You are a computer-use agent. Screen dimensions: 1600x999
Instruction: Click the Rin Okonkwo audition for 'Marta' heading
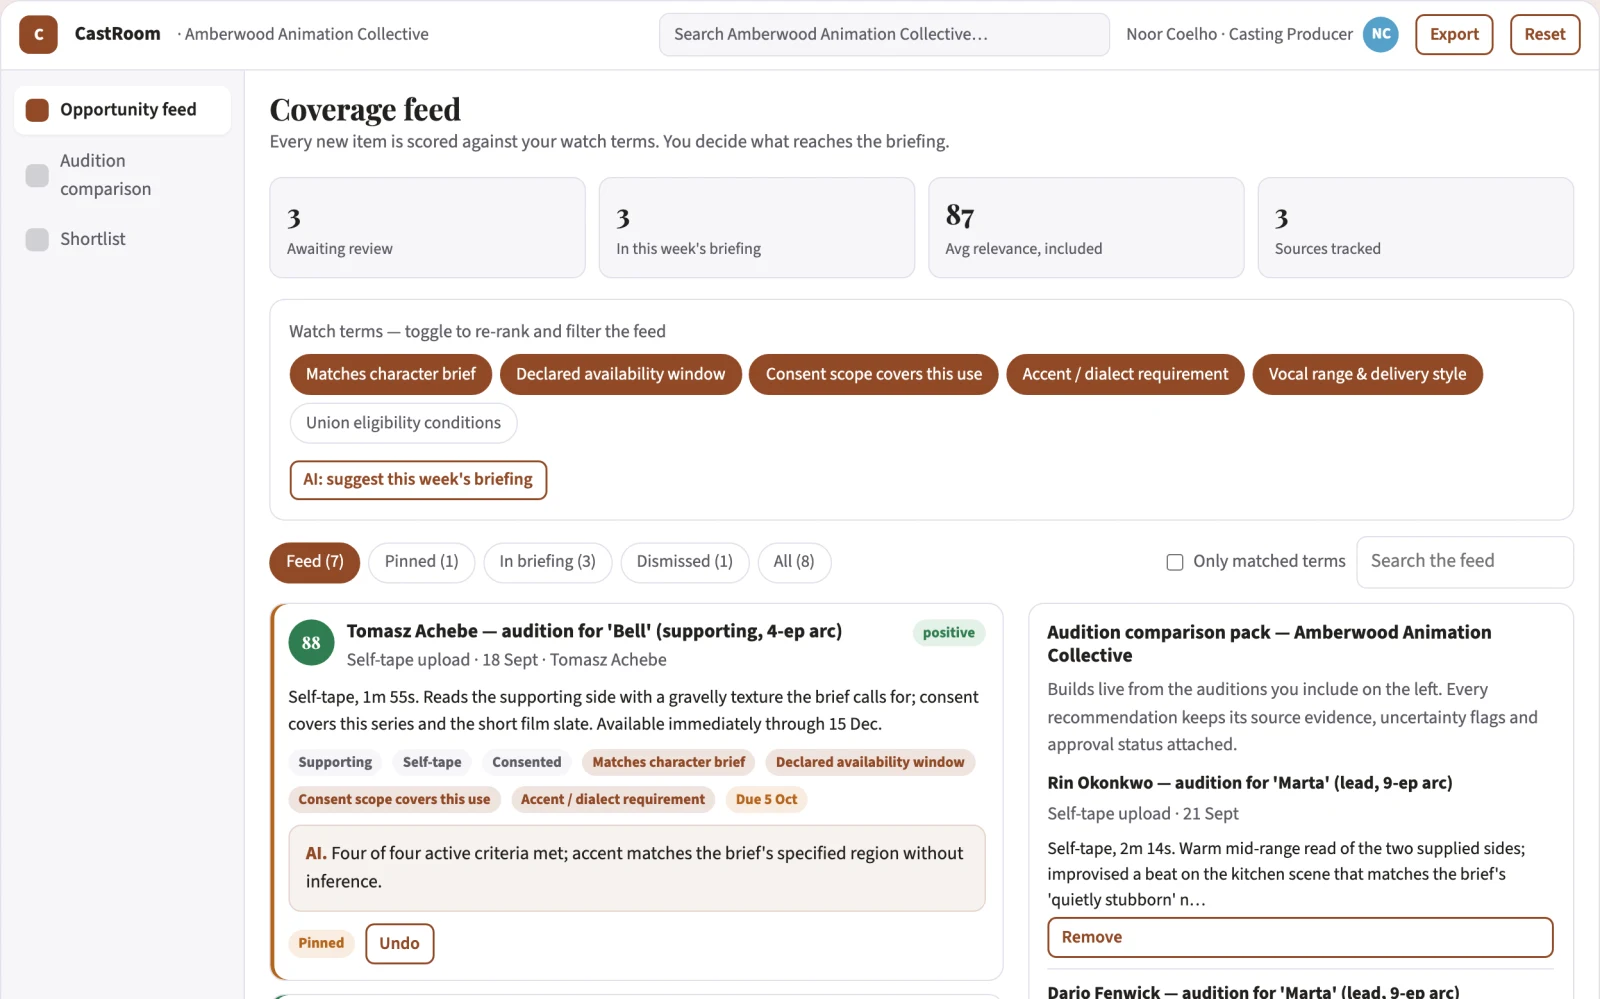pos(1250,783)
